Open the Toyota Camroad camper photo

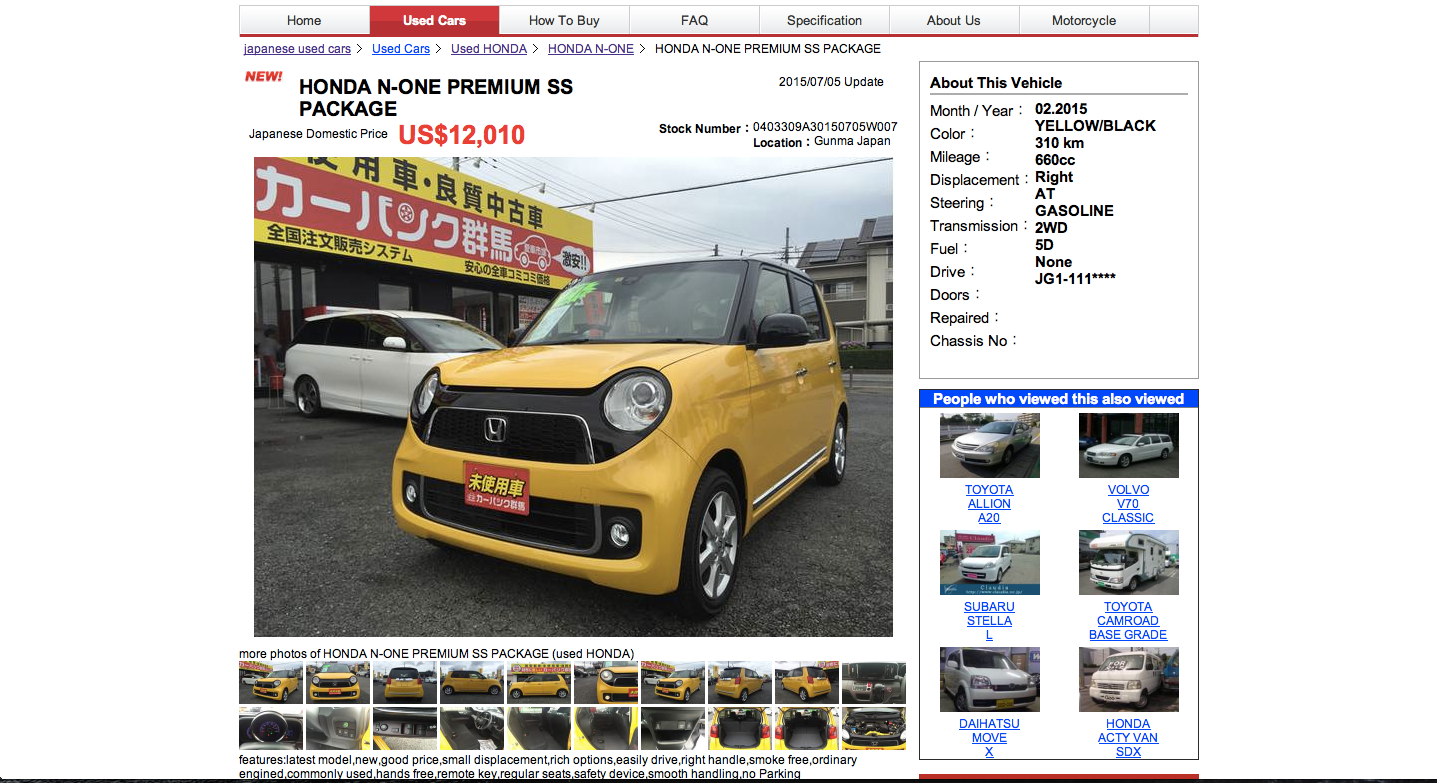coord(1128,563)
